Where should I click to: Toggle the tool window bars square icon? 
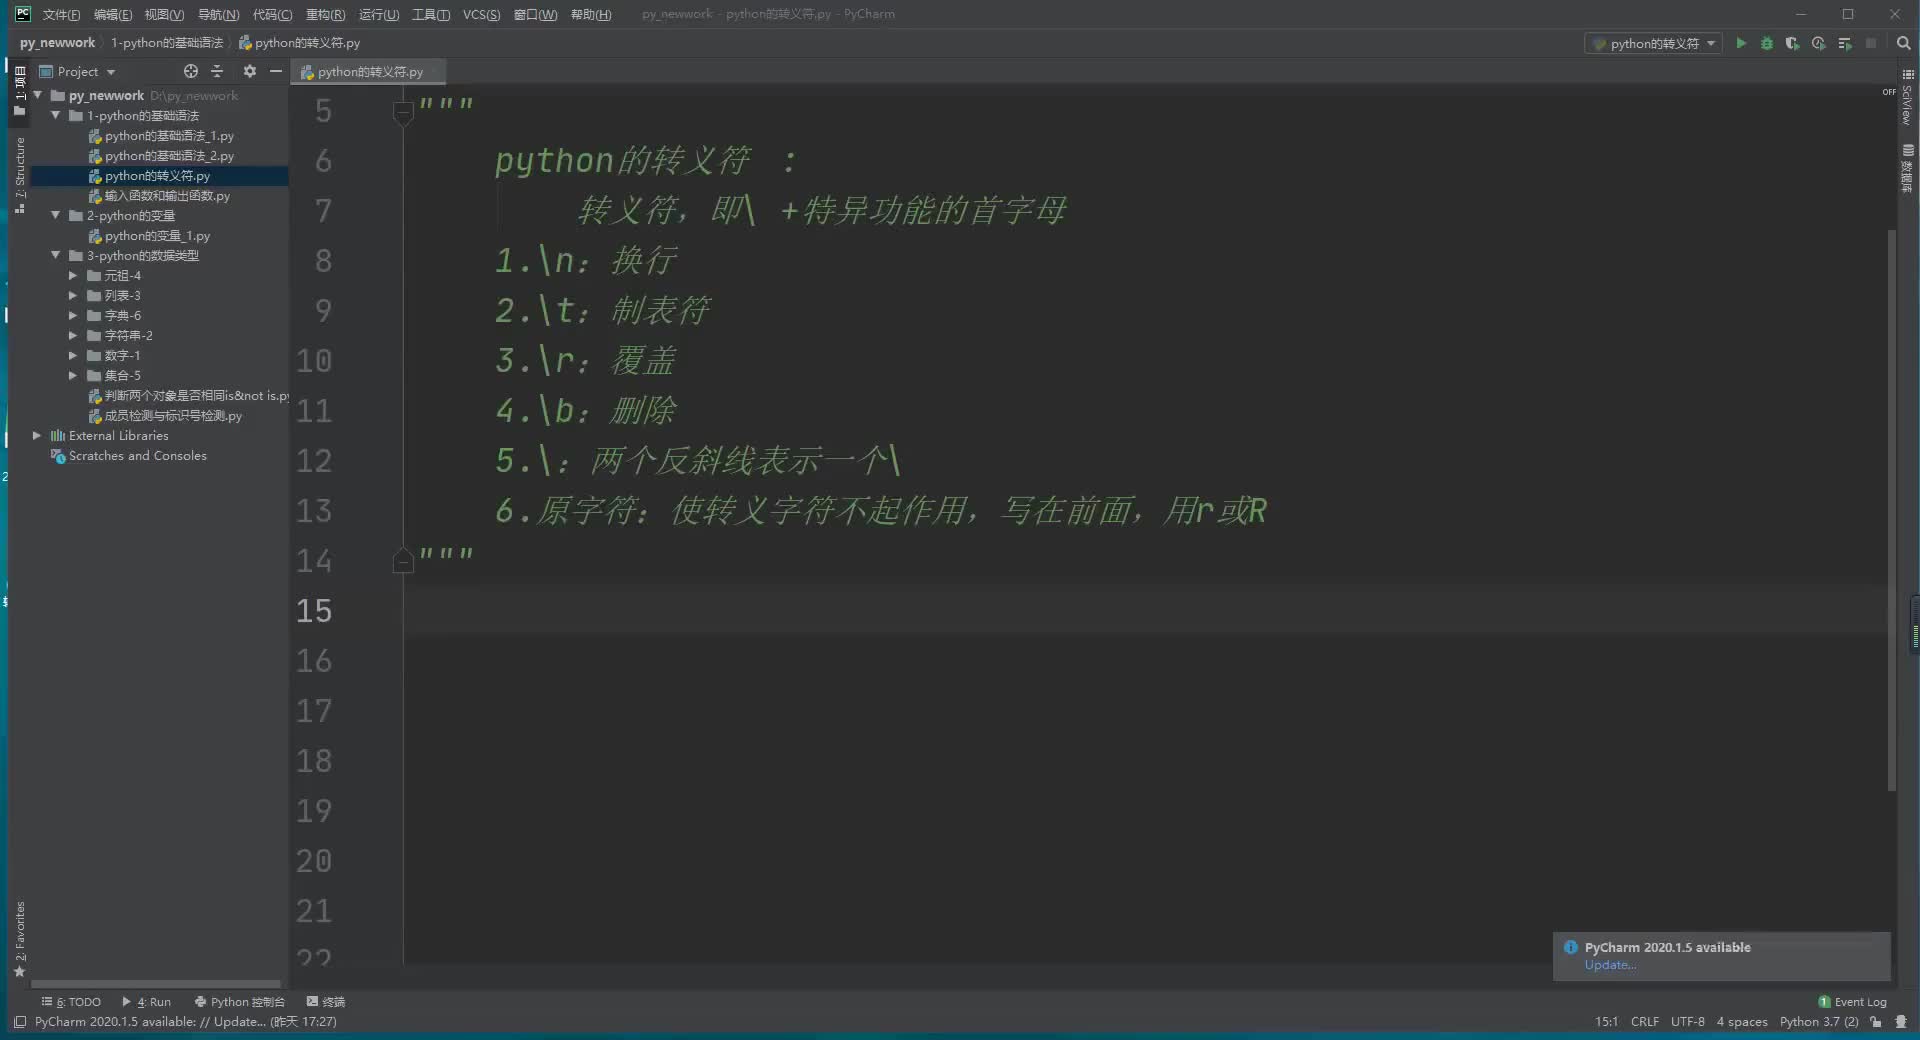point(20,1021)
